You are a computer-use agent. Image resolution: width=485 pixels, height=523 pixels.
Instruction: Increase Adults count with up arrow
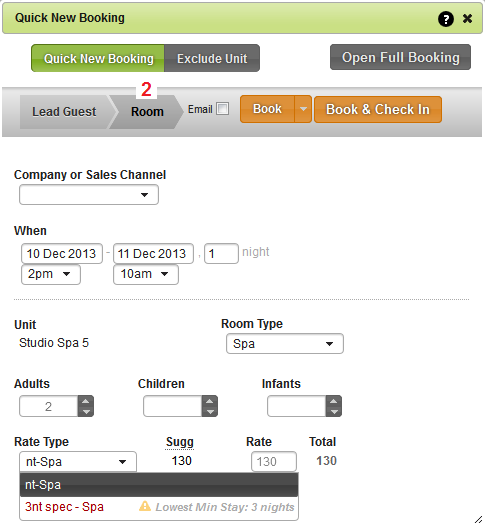click(86, 401)
